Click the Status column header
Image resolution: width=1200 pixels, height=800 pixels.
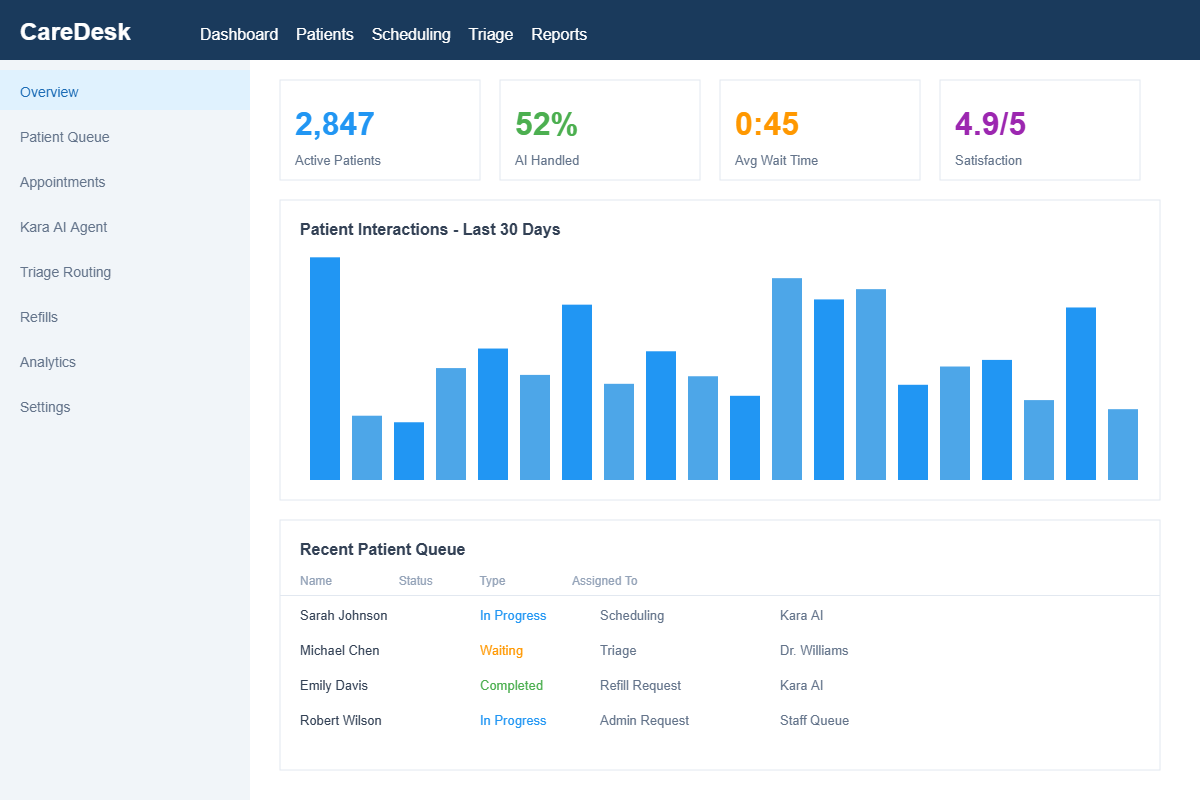coord(416,581)
